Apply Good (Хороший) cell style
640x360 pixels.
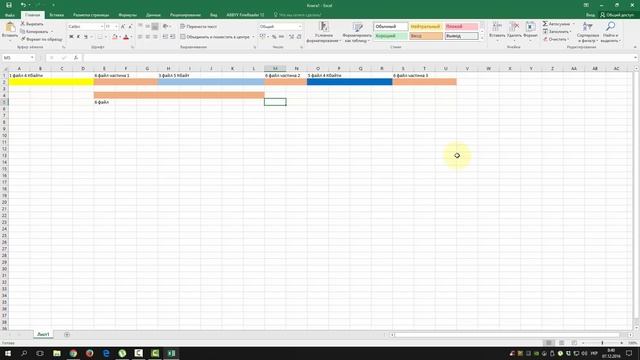(391, 36)
